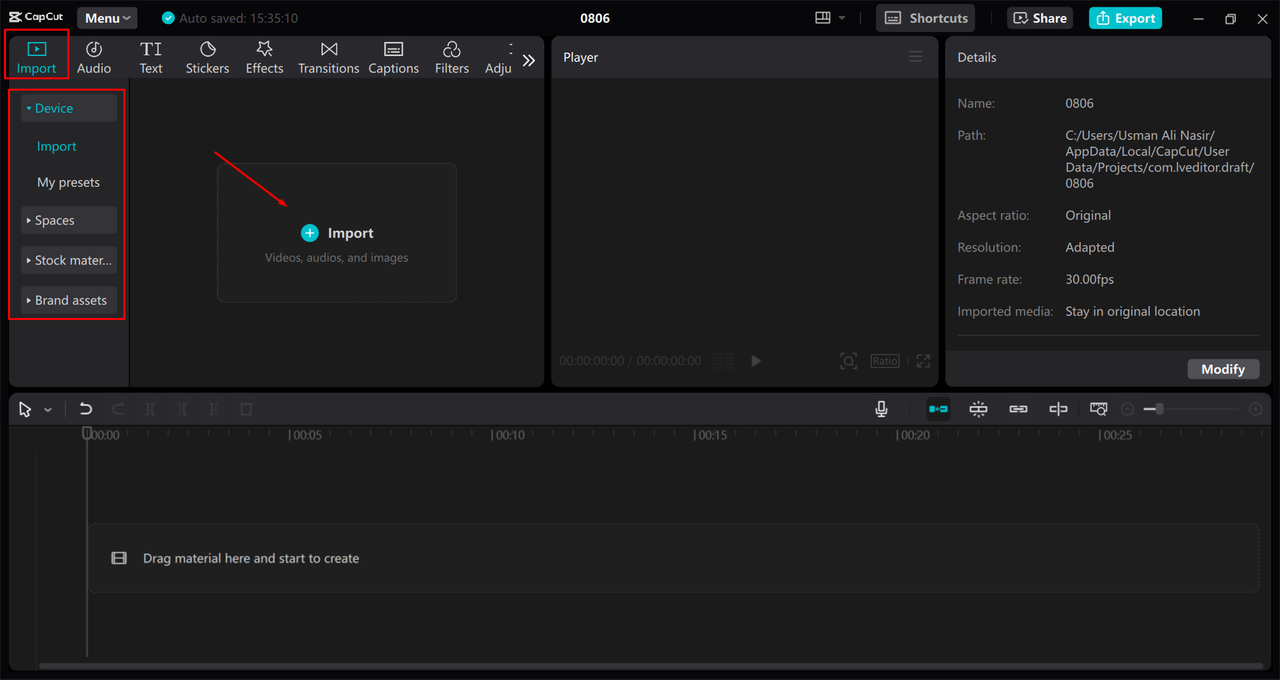1280x680 pixels.
Task: Click the timeline ruler at 00:20
Action: coord(914,435)
